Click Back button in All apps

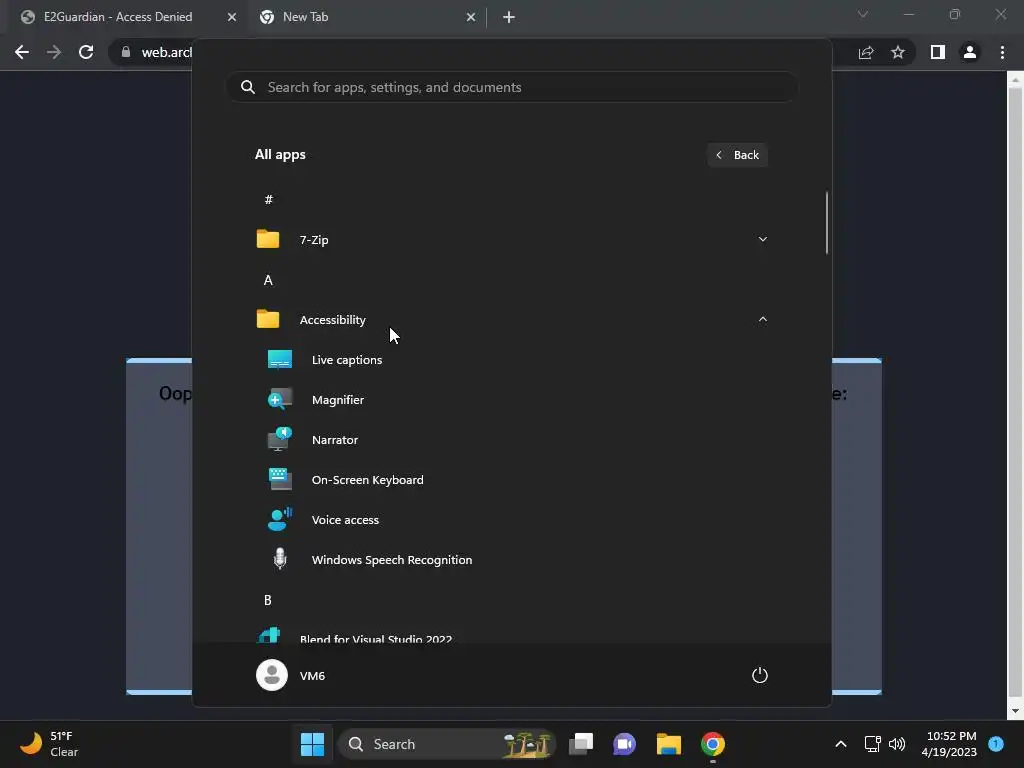pyautogui.click(x=737, y=155)
